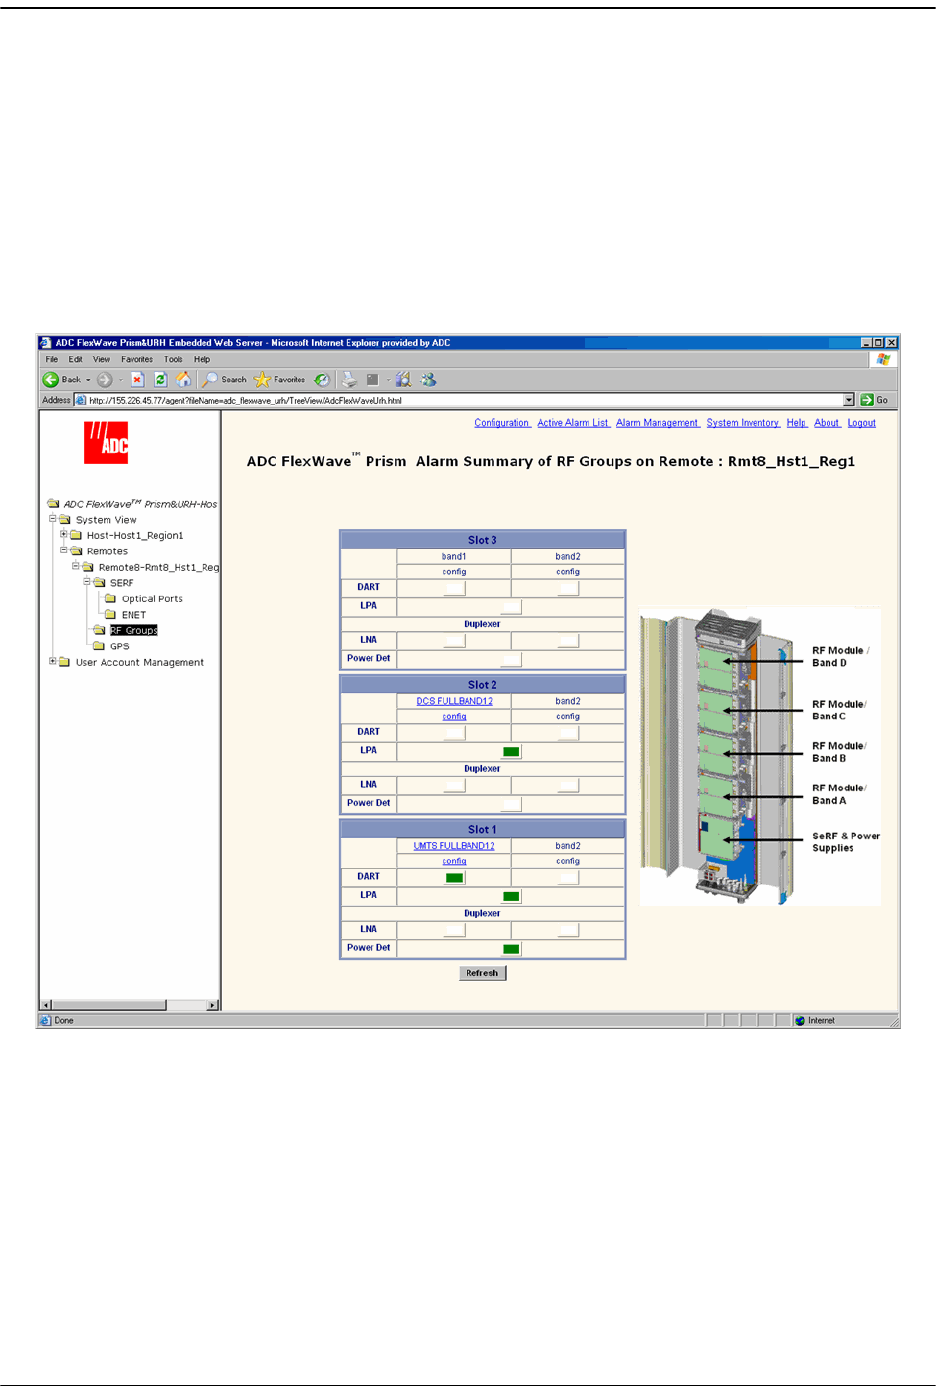This screenshot has width=936, height=1393.
Task: Click Slot 1 Power Det green indicator
Action: point(511,949)
